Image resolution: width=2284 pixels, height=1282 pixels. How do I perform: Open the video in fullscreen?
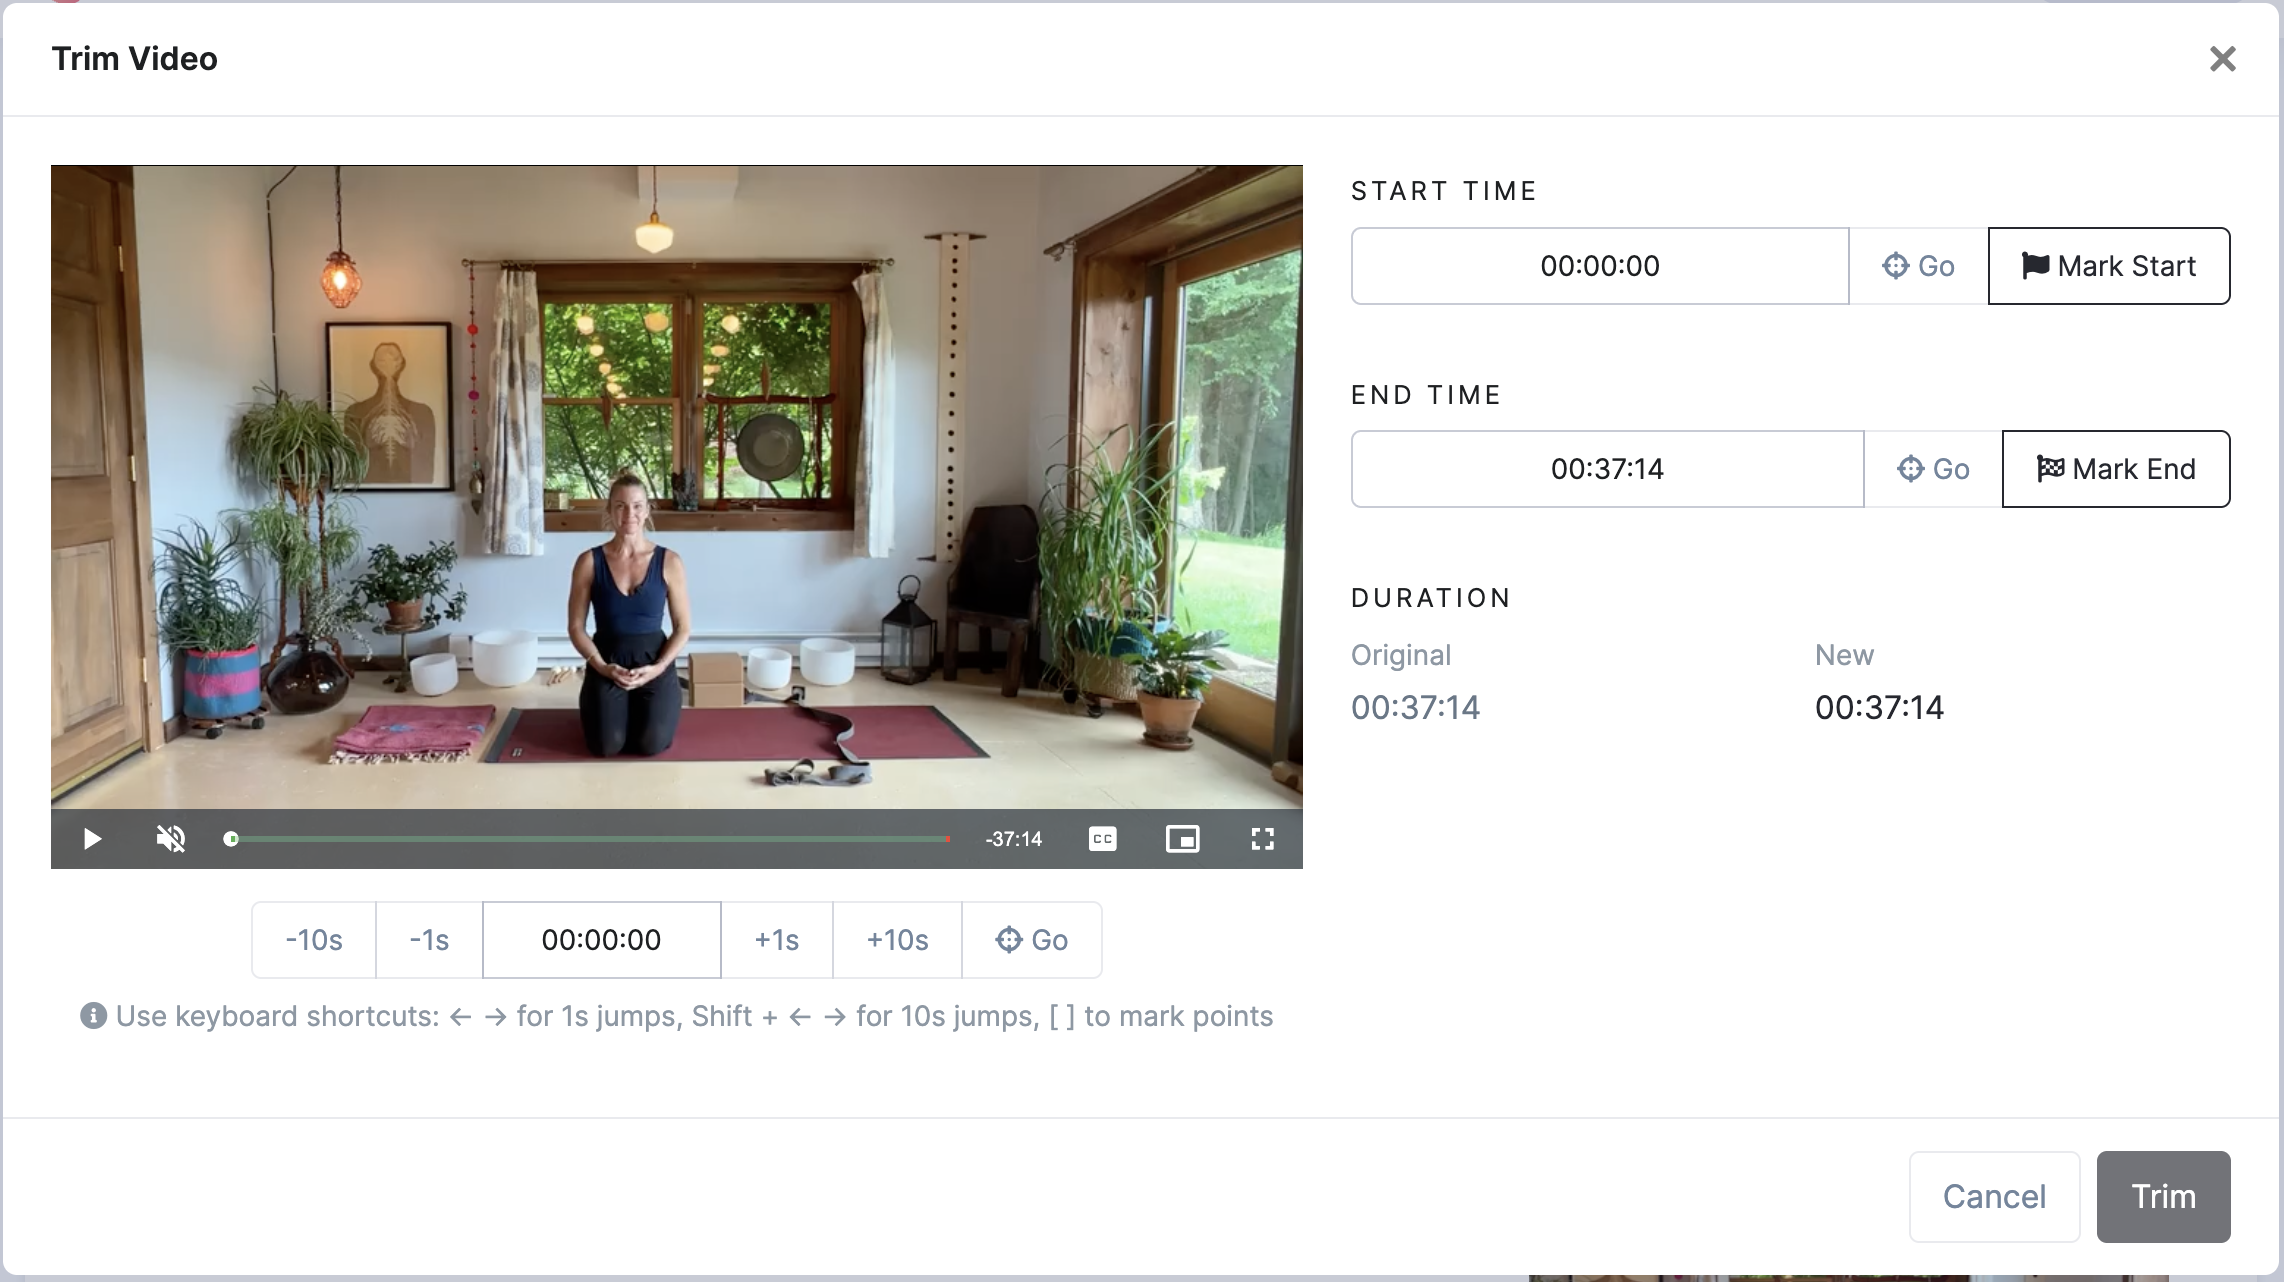coord(1262,839)
